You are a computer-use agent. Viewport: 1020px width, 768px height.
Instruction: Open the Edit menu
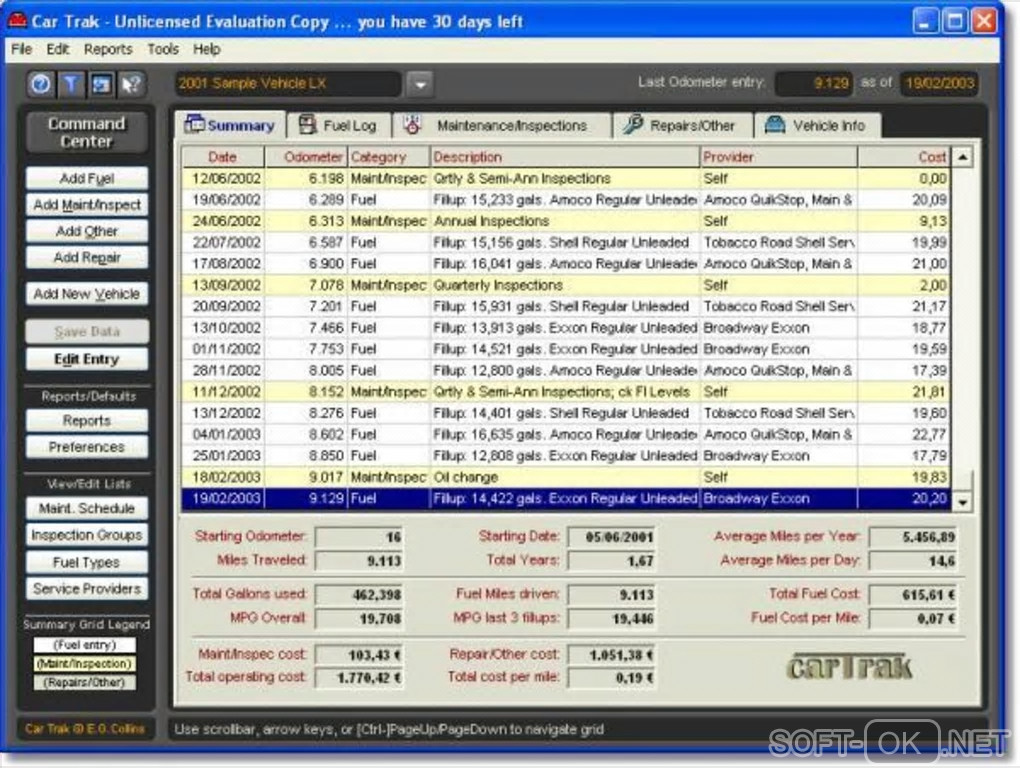[x=57, y=49]
